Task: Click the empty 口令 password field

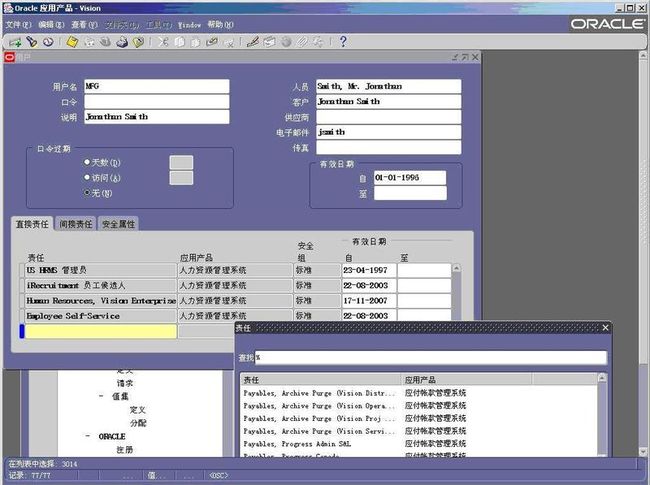Action: click(x=157, y=102)
